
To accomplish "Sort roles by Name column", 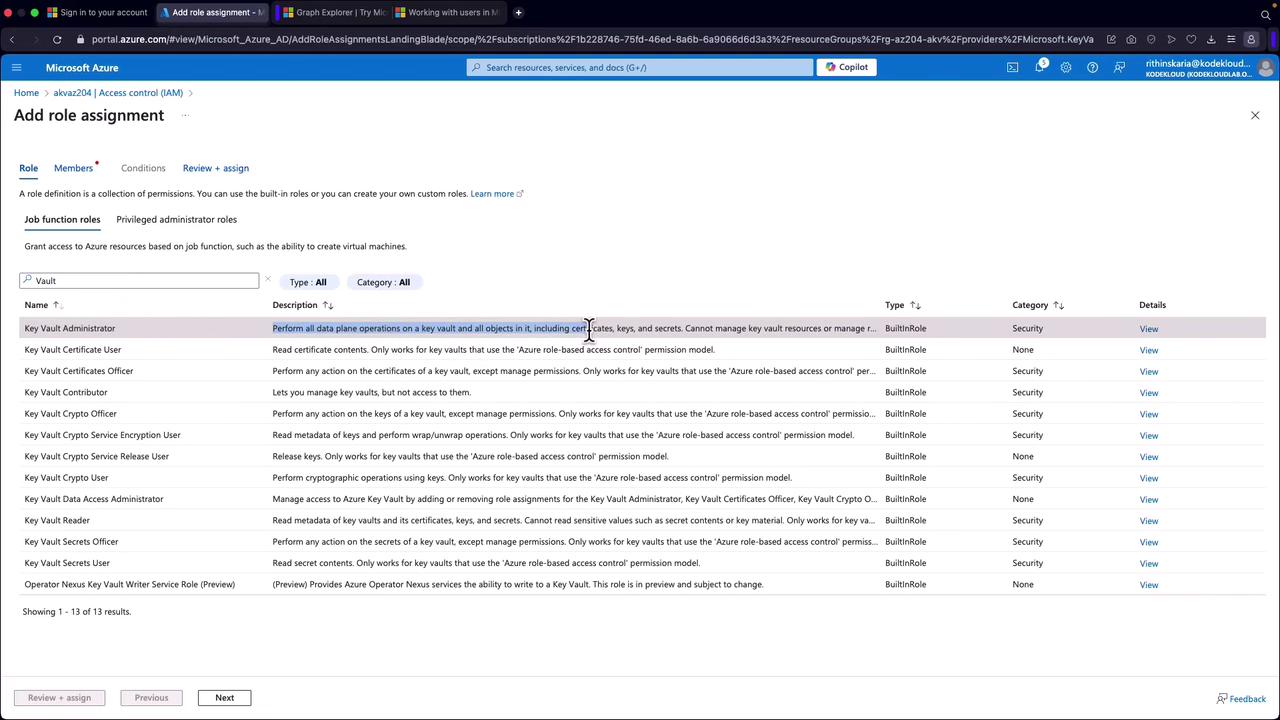I will (x=42, y=305).
